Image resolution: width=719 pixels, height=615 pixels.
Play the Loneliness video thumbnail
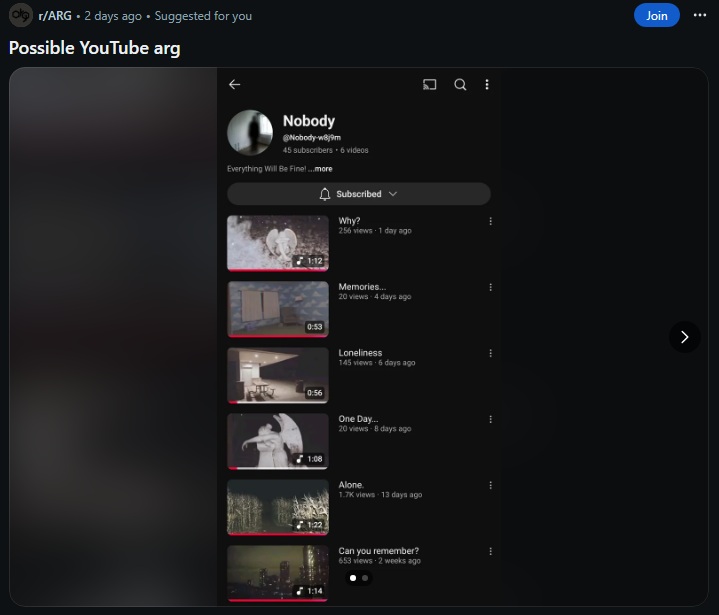click(278, 375)
